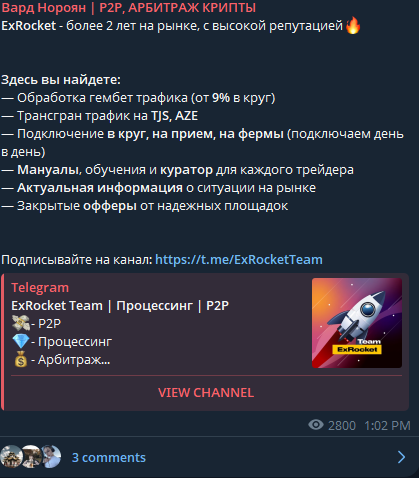Click the first commenter avatar

[x=11, y=456]
